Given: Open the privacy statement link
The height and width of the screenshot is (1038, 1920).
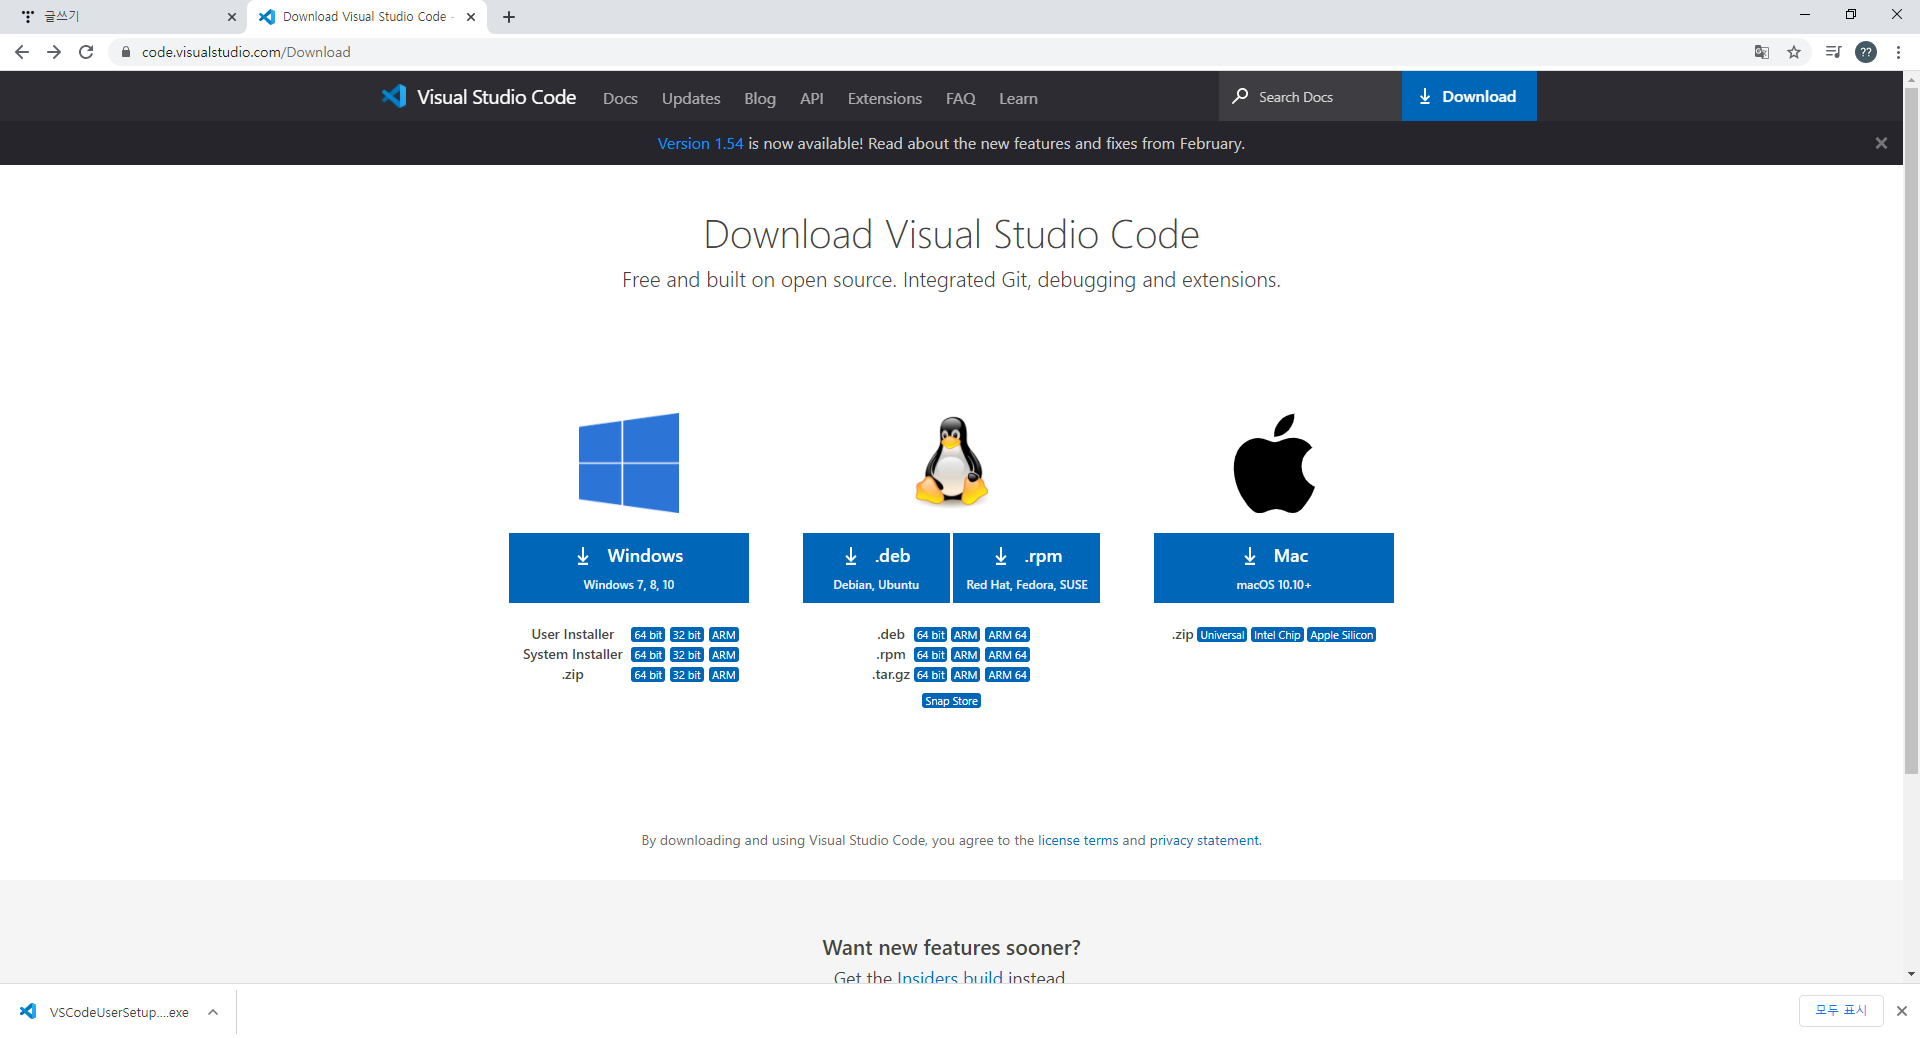Looking at the screenshot, I should [x=1204, y=840].
